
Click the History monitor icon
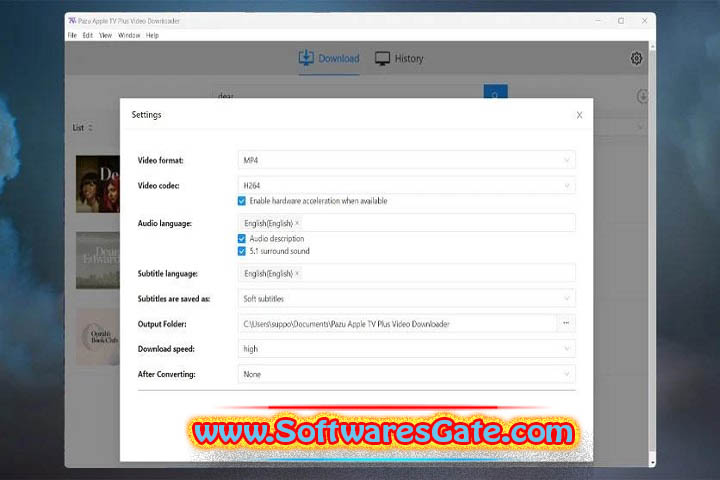point(382,58)
